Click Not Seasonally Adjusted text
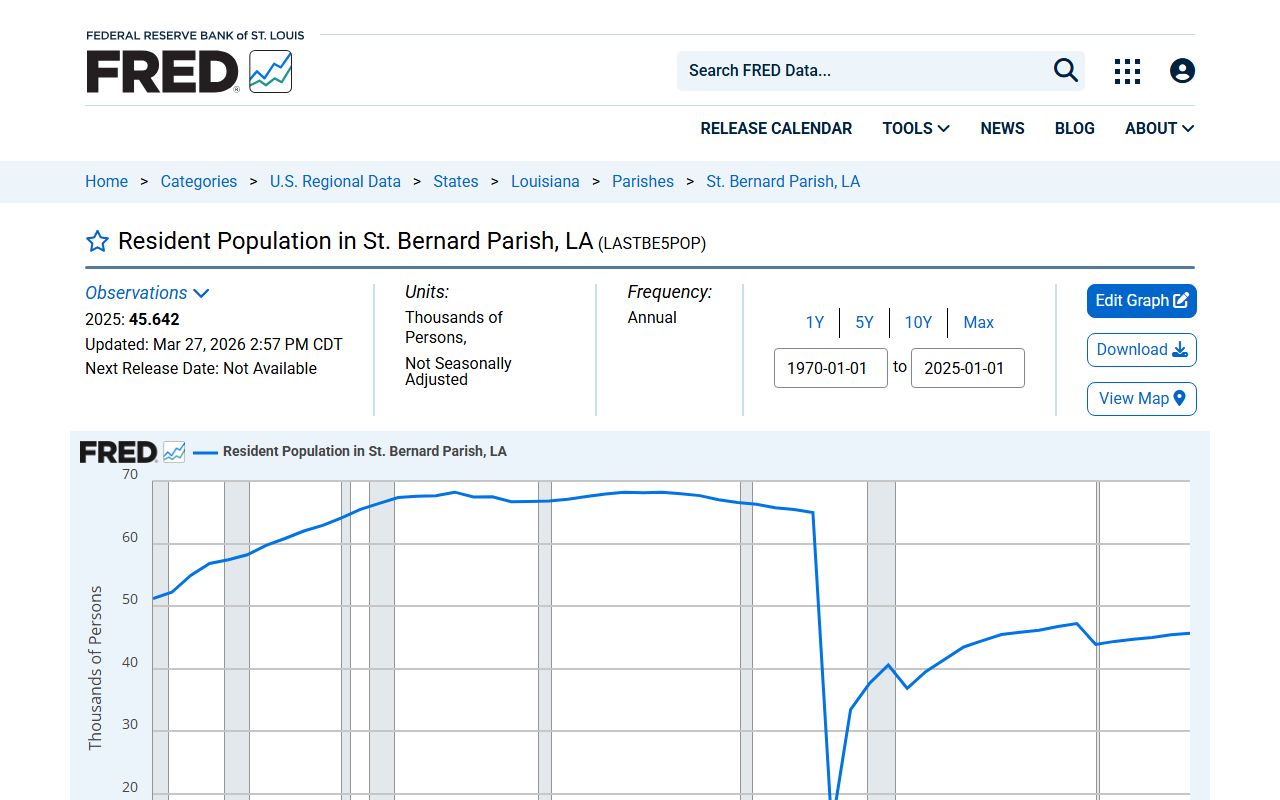Image resolution: width=1280 pixels, height=800 pixels. 458,371
